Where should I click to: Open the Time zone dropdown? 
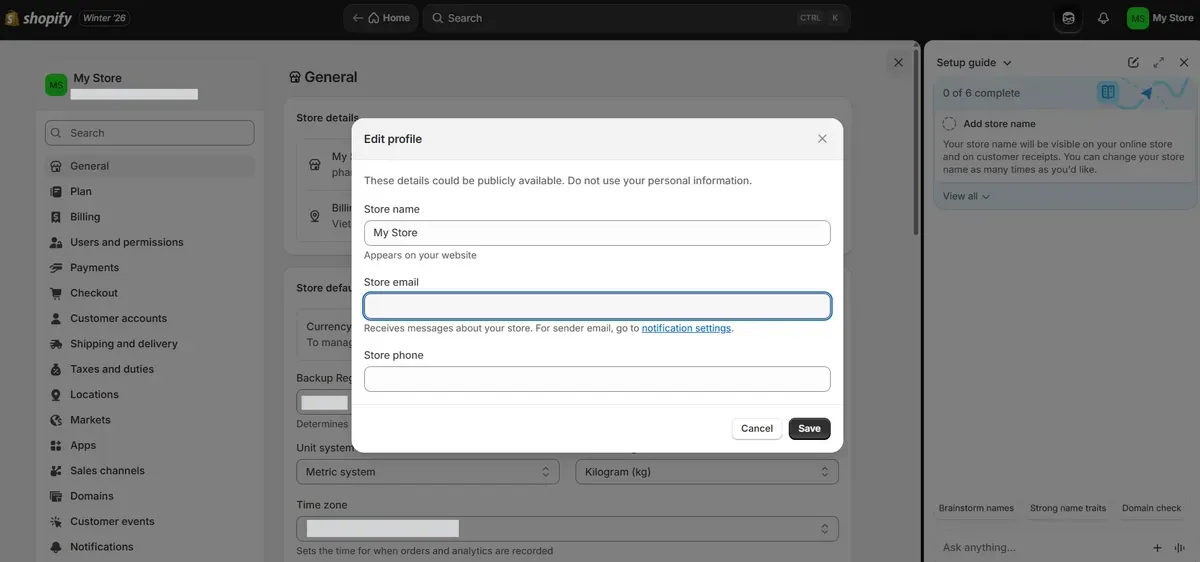click(567, 529)
